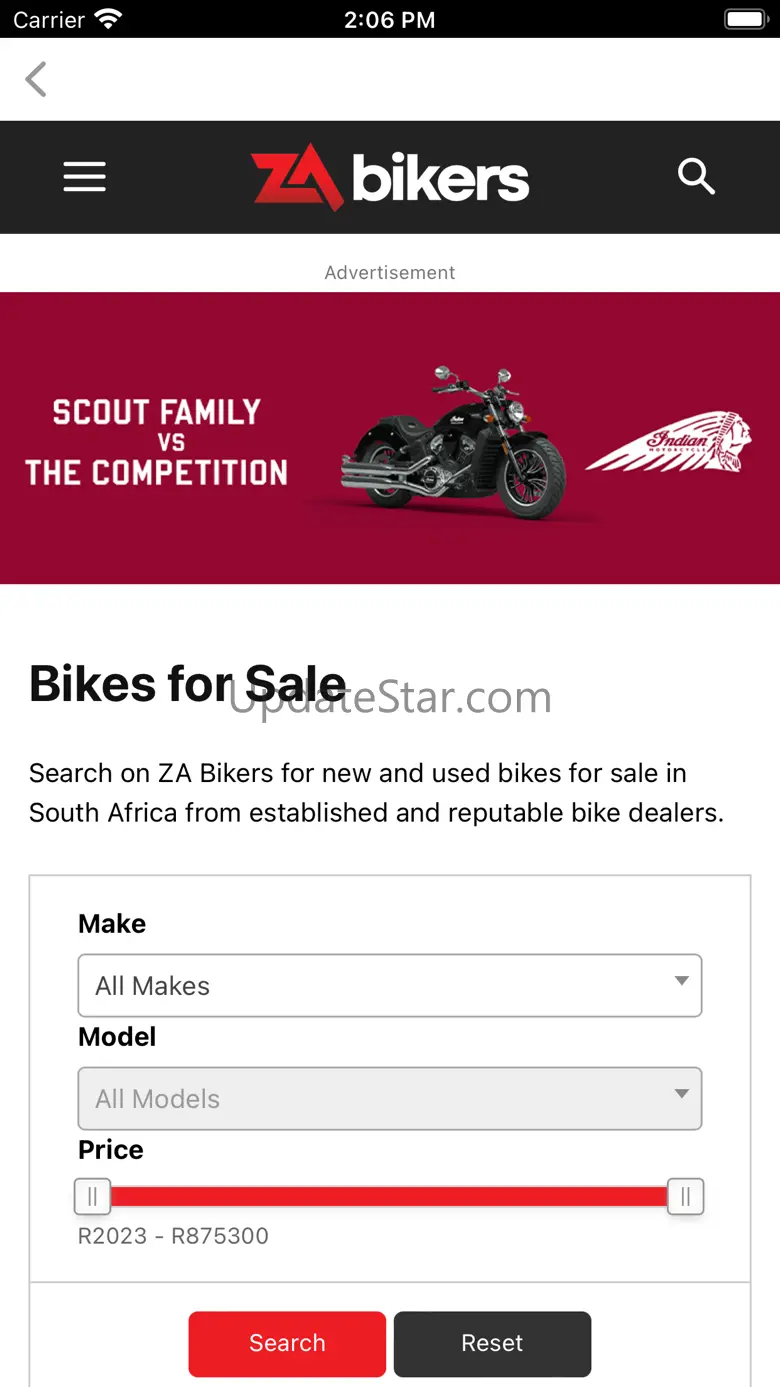
Task: Open the search magnifier icon
Action: coord(696,177)
